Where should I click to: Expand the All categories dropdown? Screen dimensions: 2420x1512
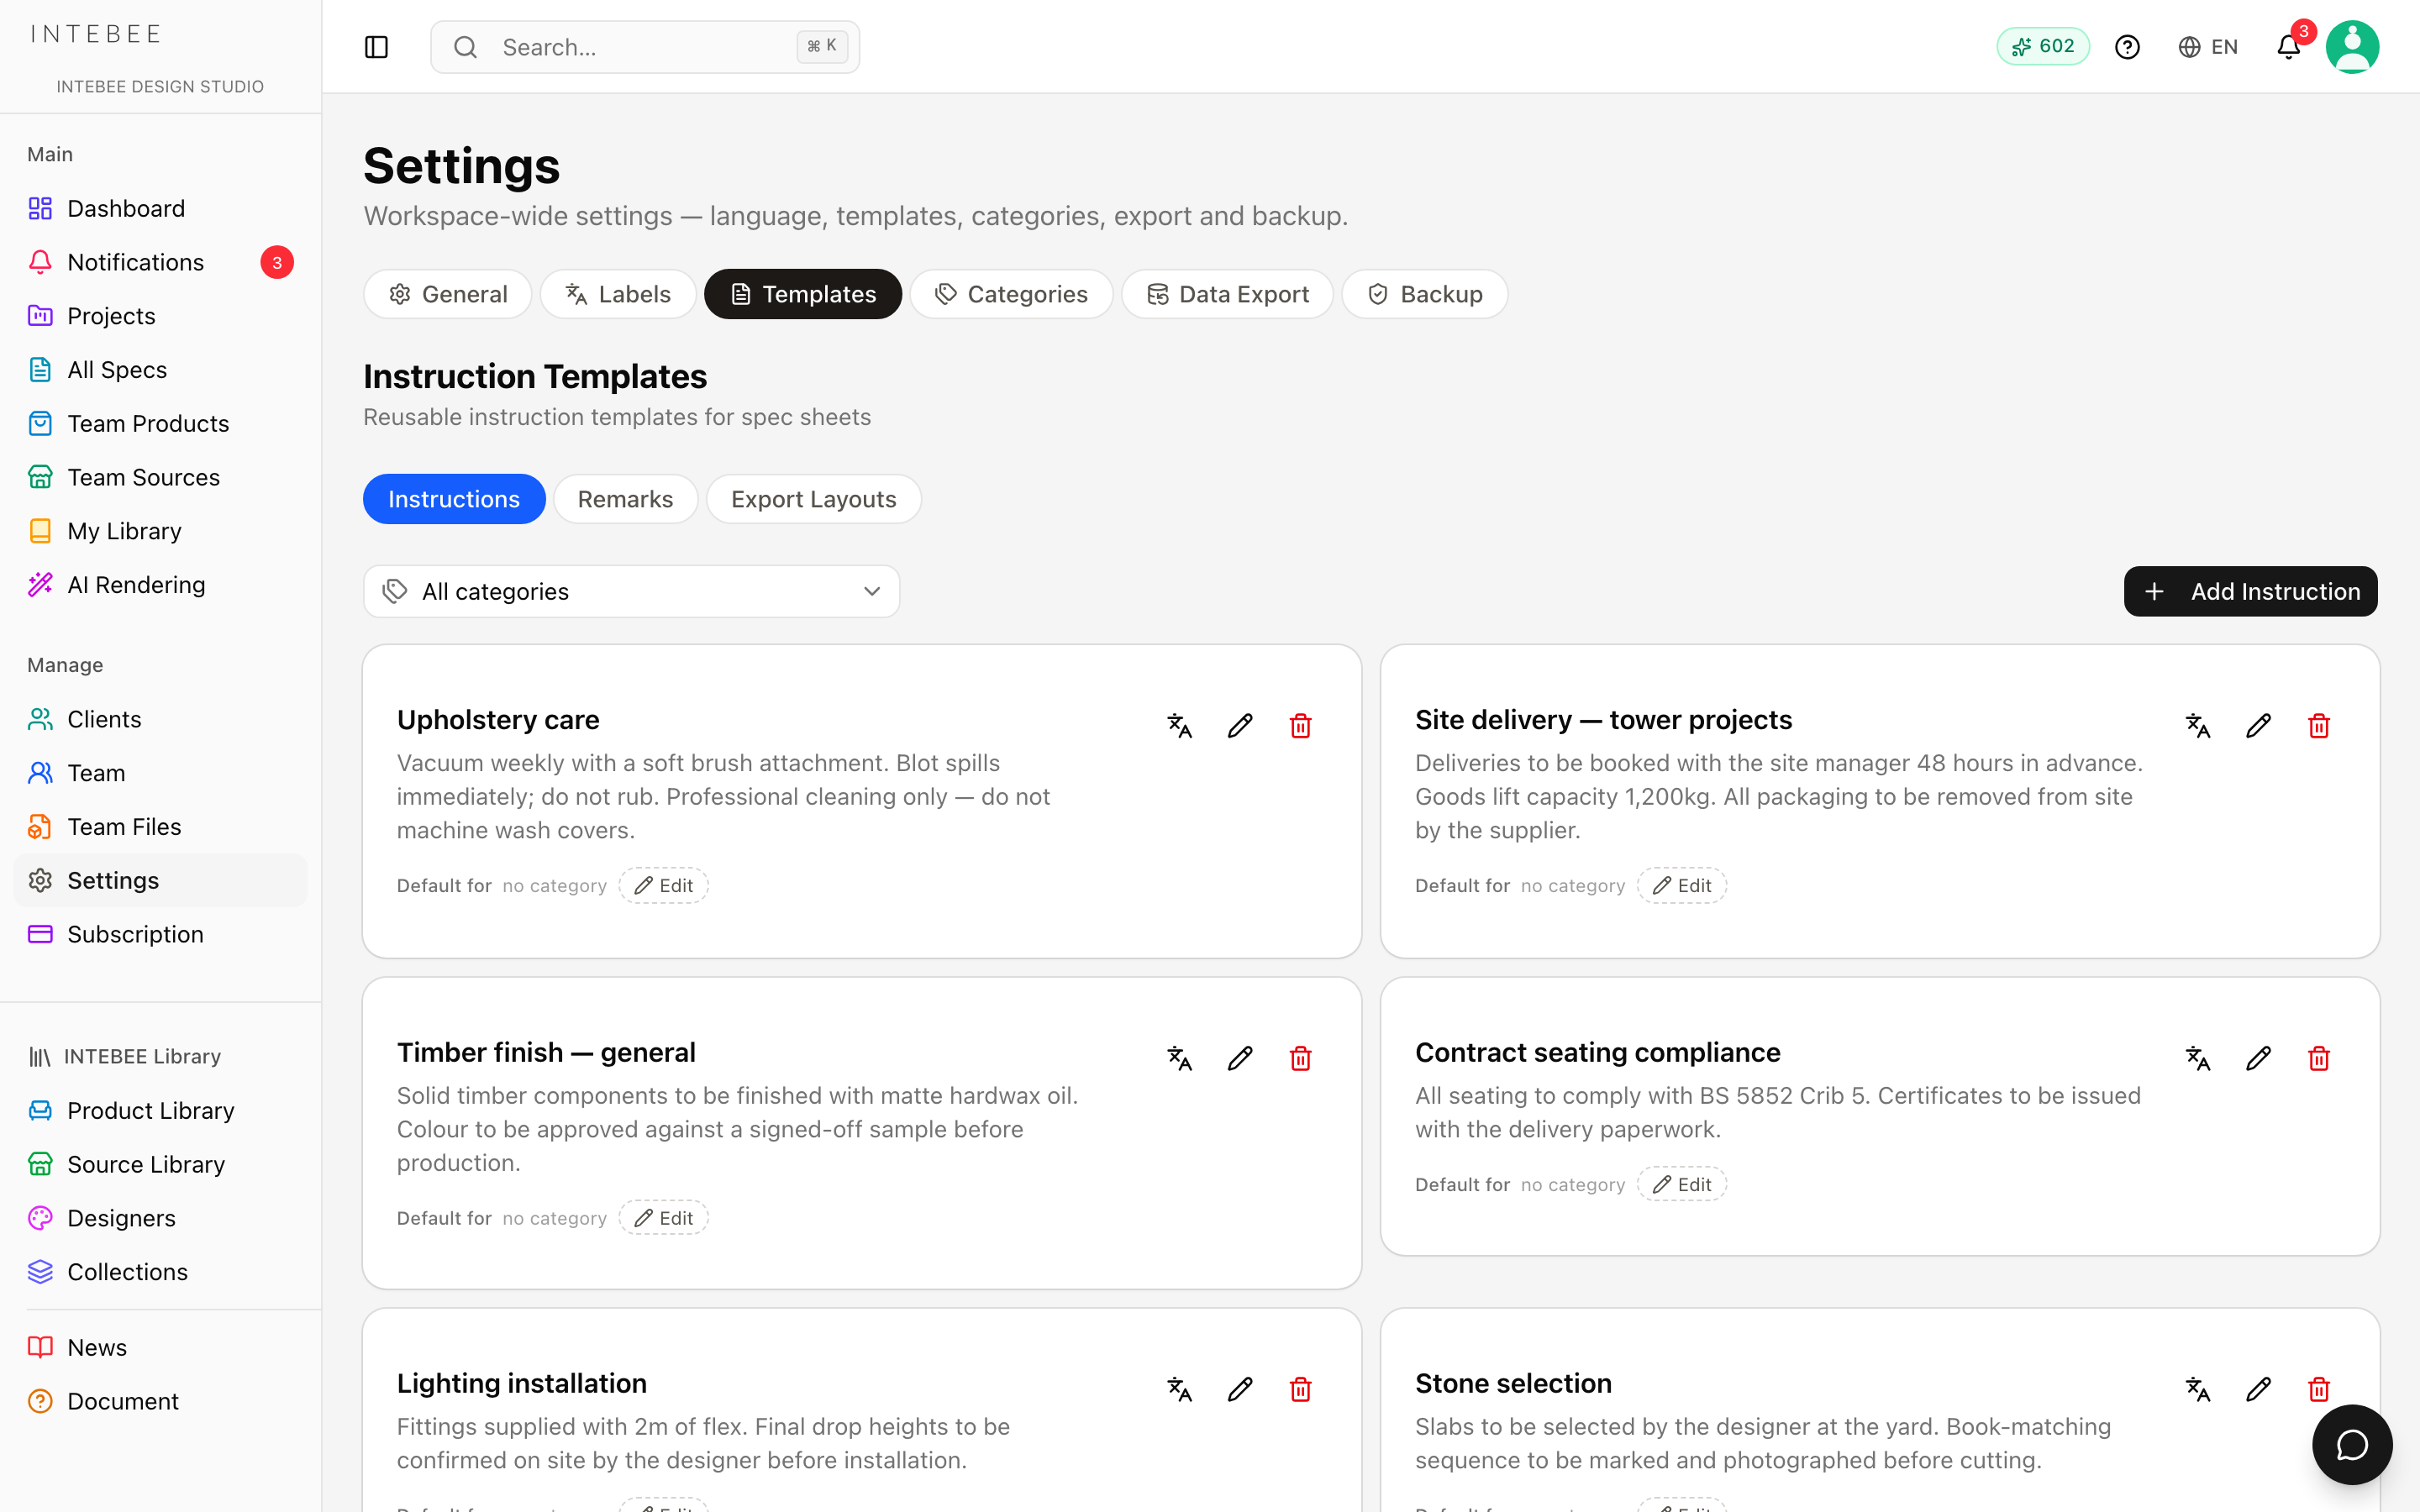631,591
